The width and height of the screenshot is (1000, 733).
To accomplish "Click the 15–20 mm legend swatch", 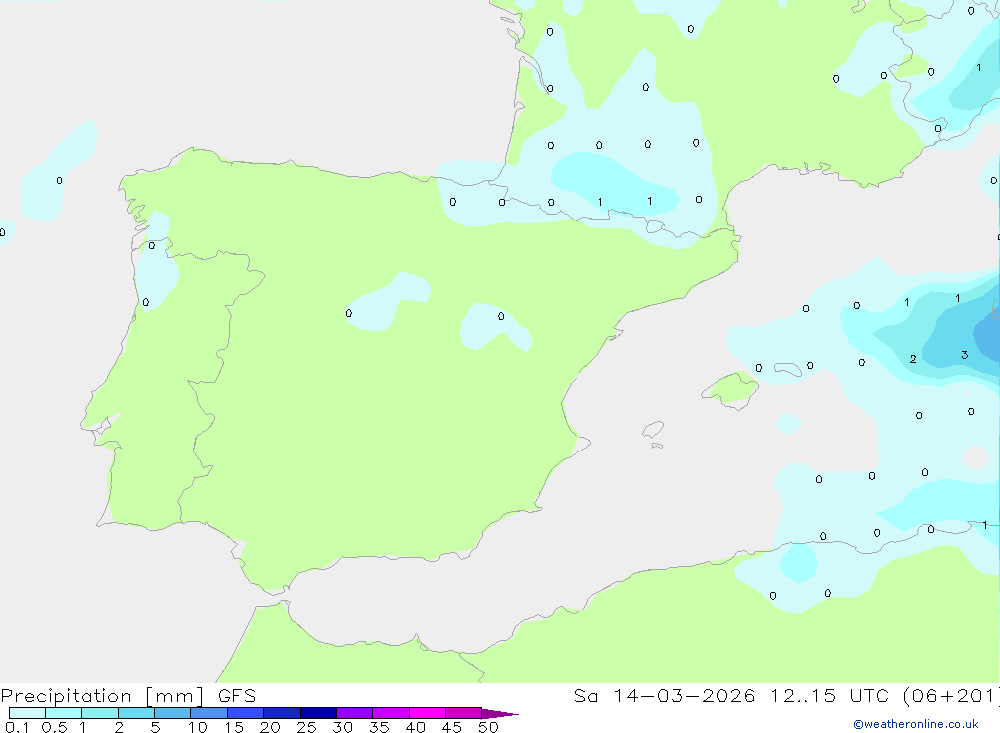I will pos(245,713).
